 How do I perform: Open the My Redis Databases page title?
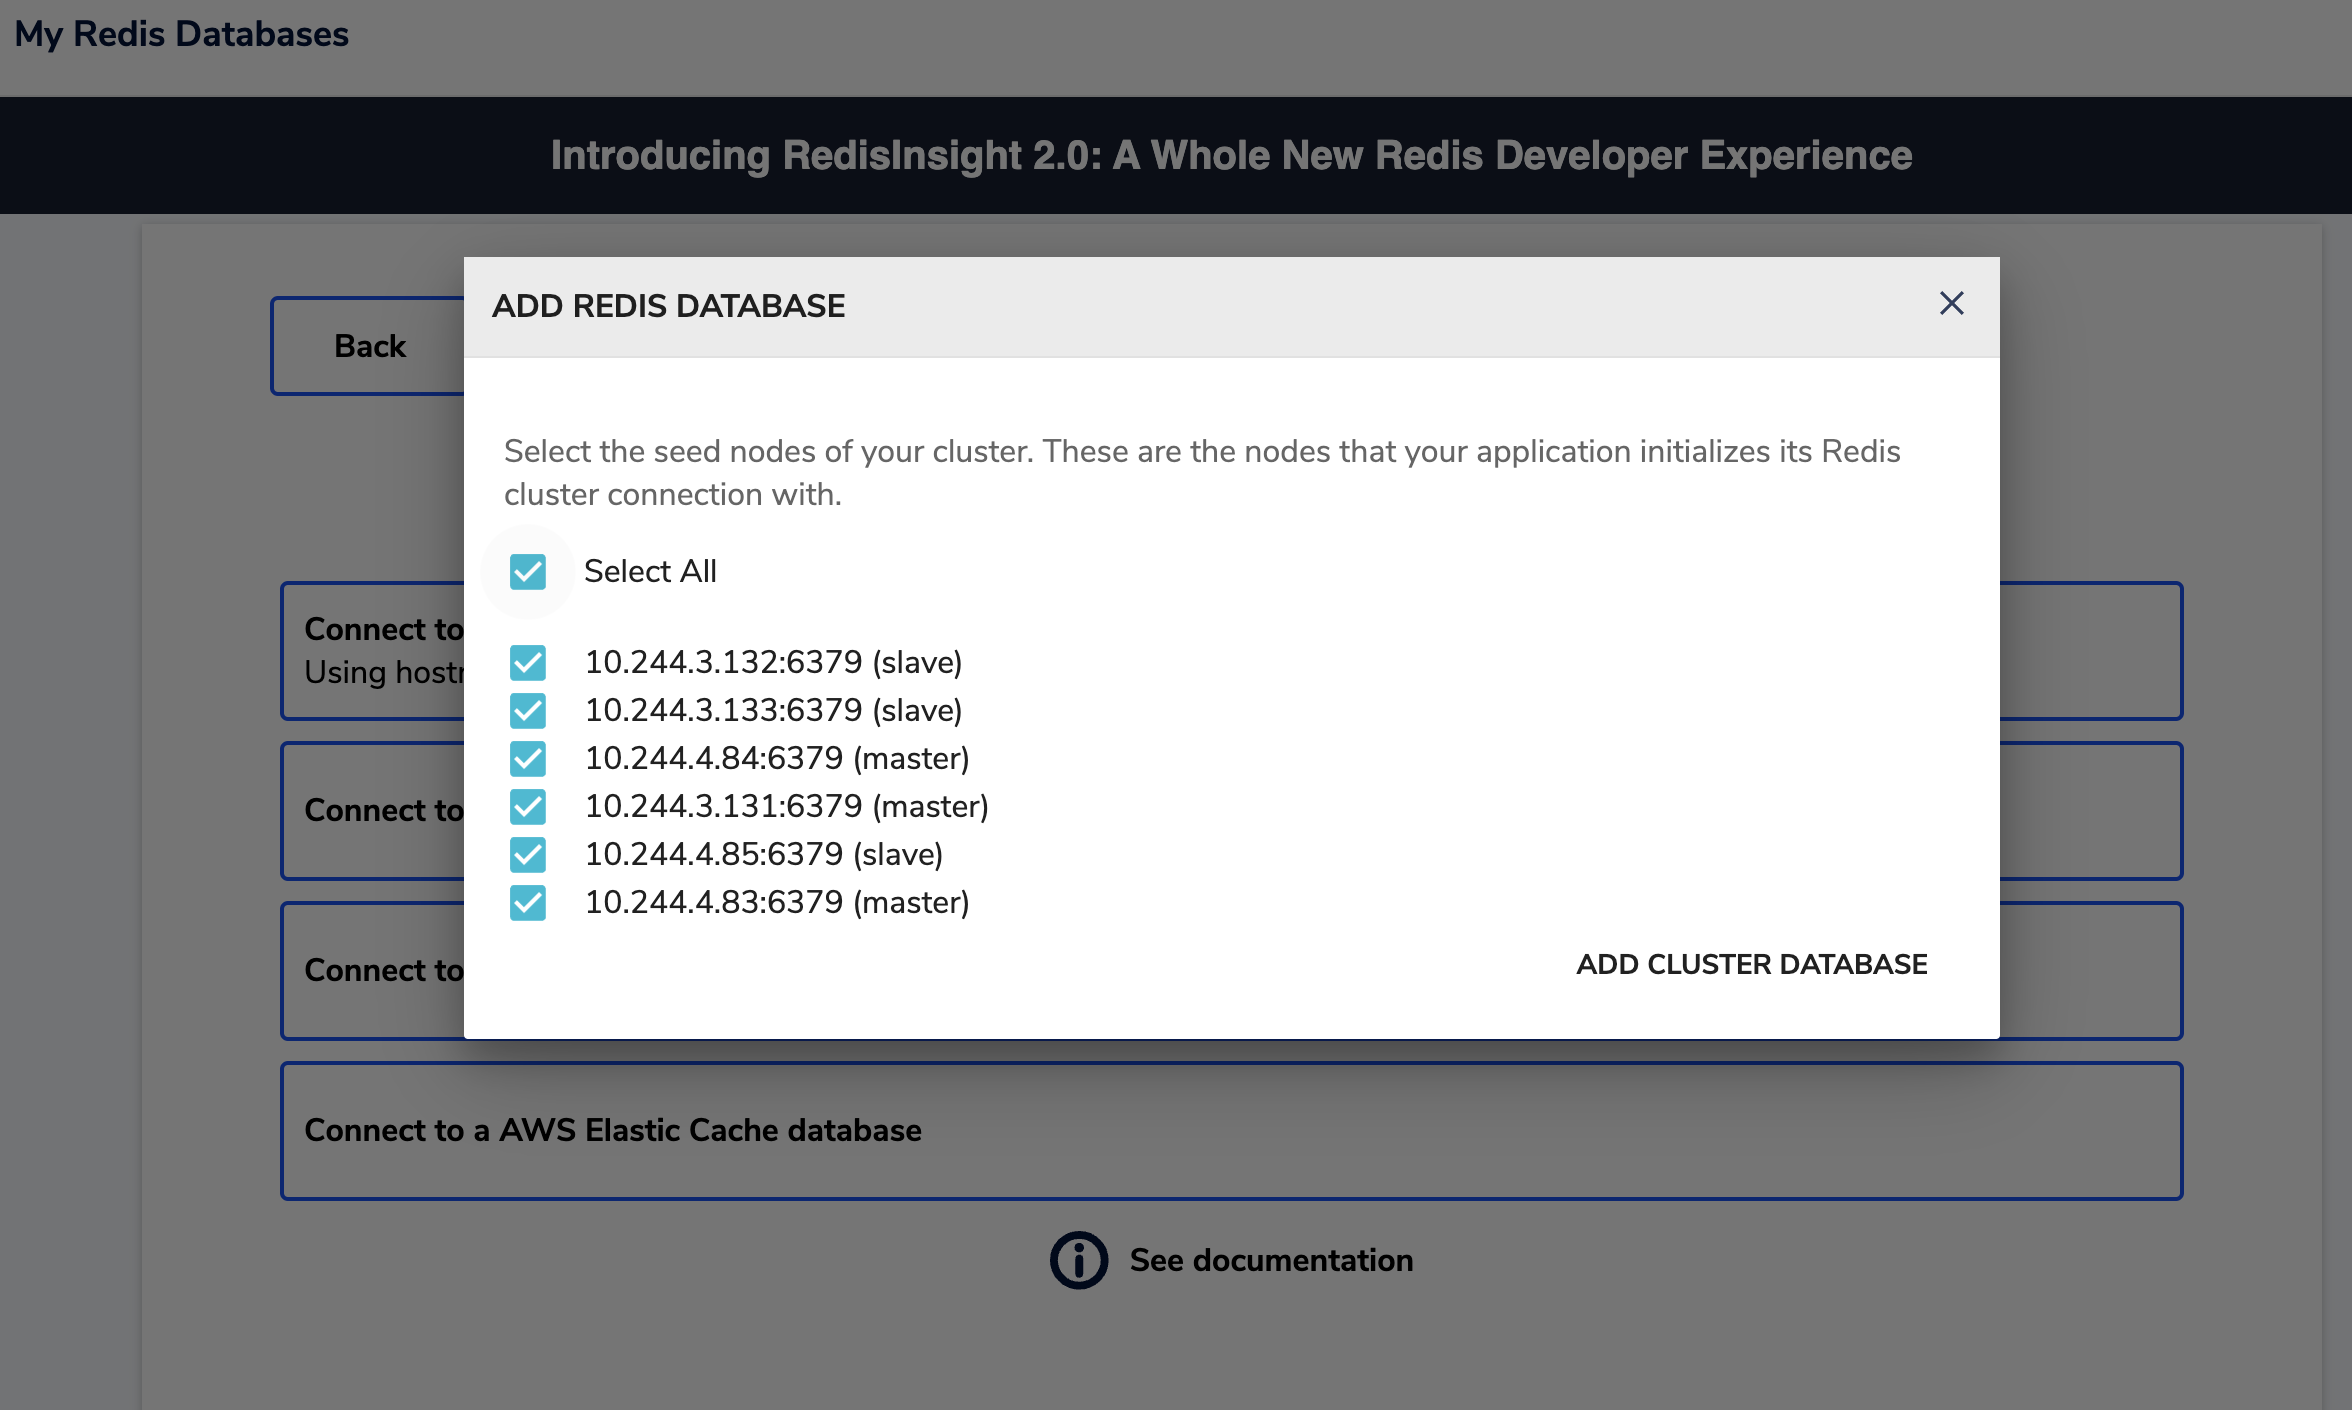pos(183,33)
